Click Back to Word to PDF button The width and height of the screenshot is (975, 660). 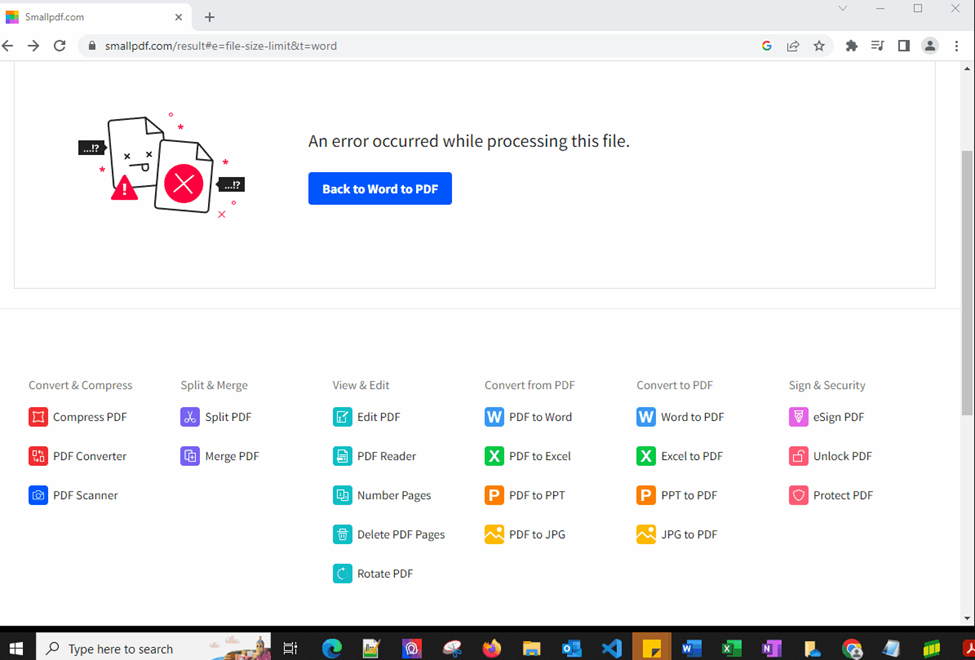tap(380, 188)
